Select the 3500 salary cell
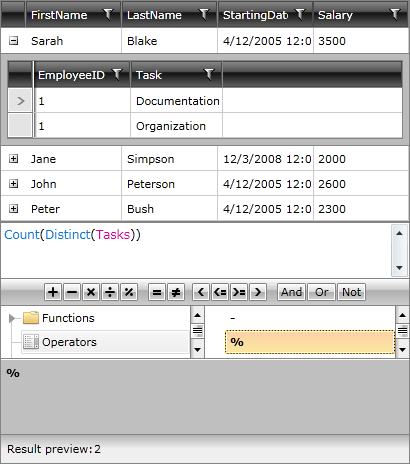This screenshot has width=410, height=464. (361, 41)
